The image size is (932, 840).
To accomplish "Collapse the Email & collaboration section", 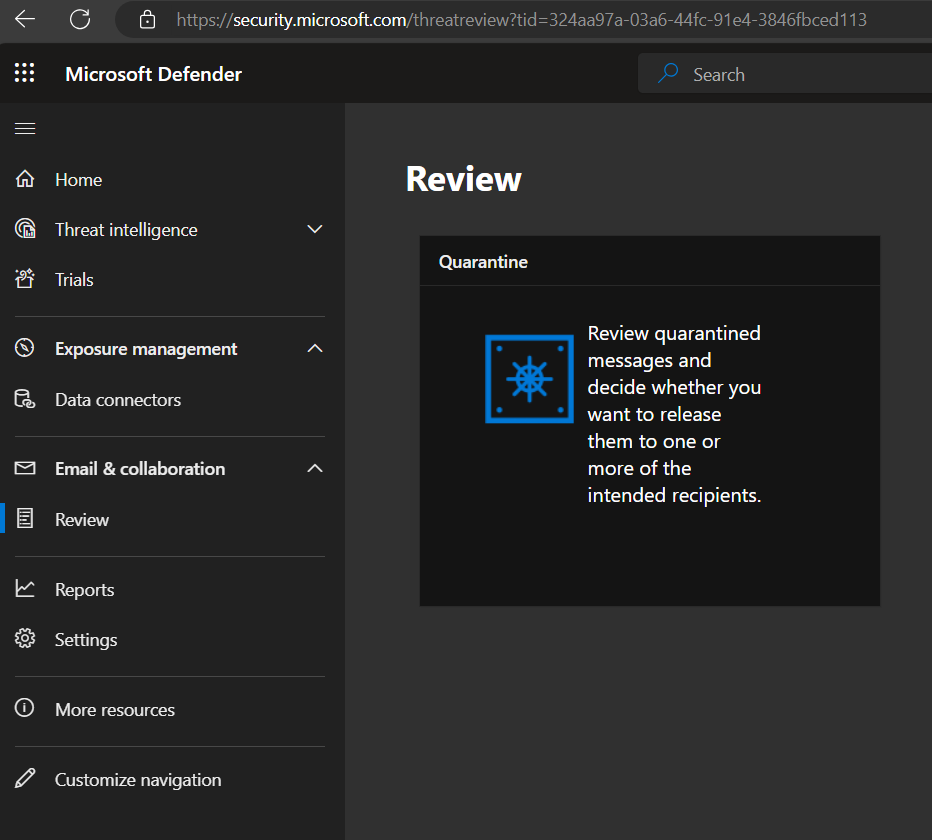I will [315, 469].
